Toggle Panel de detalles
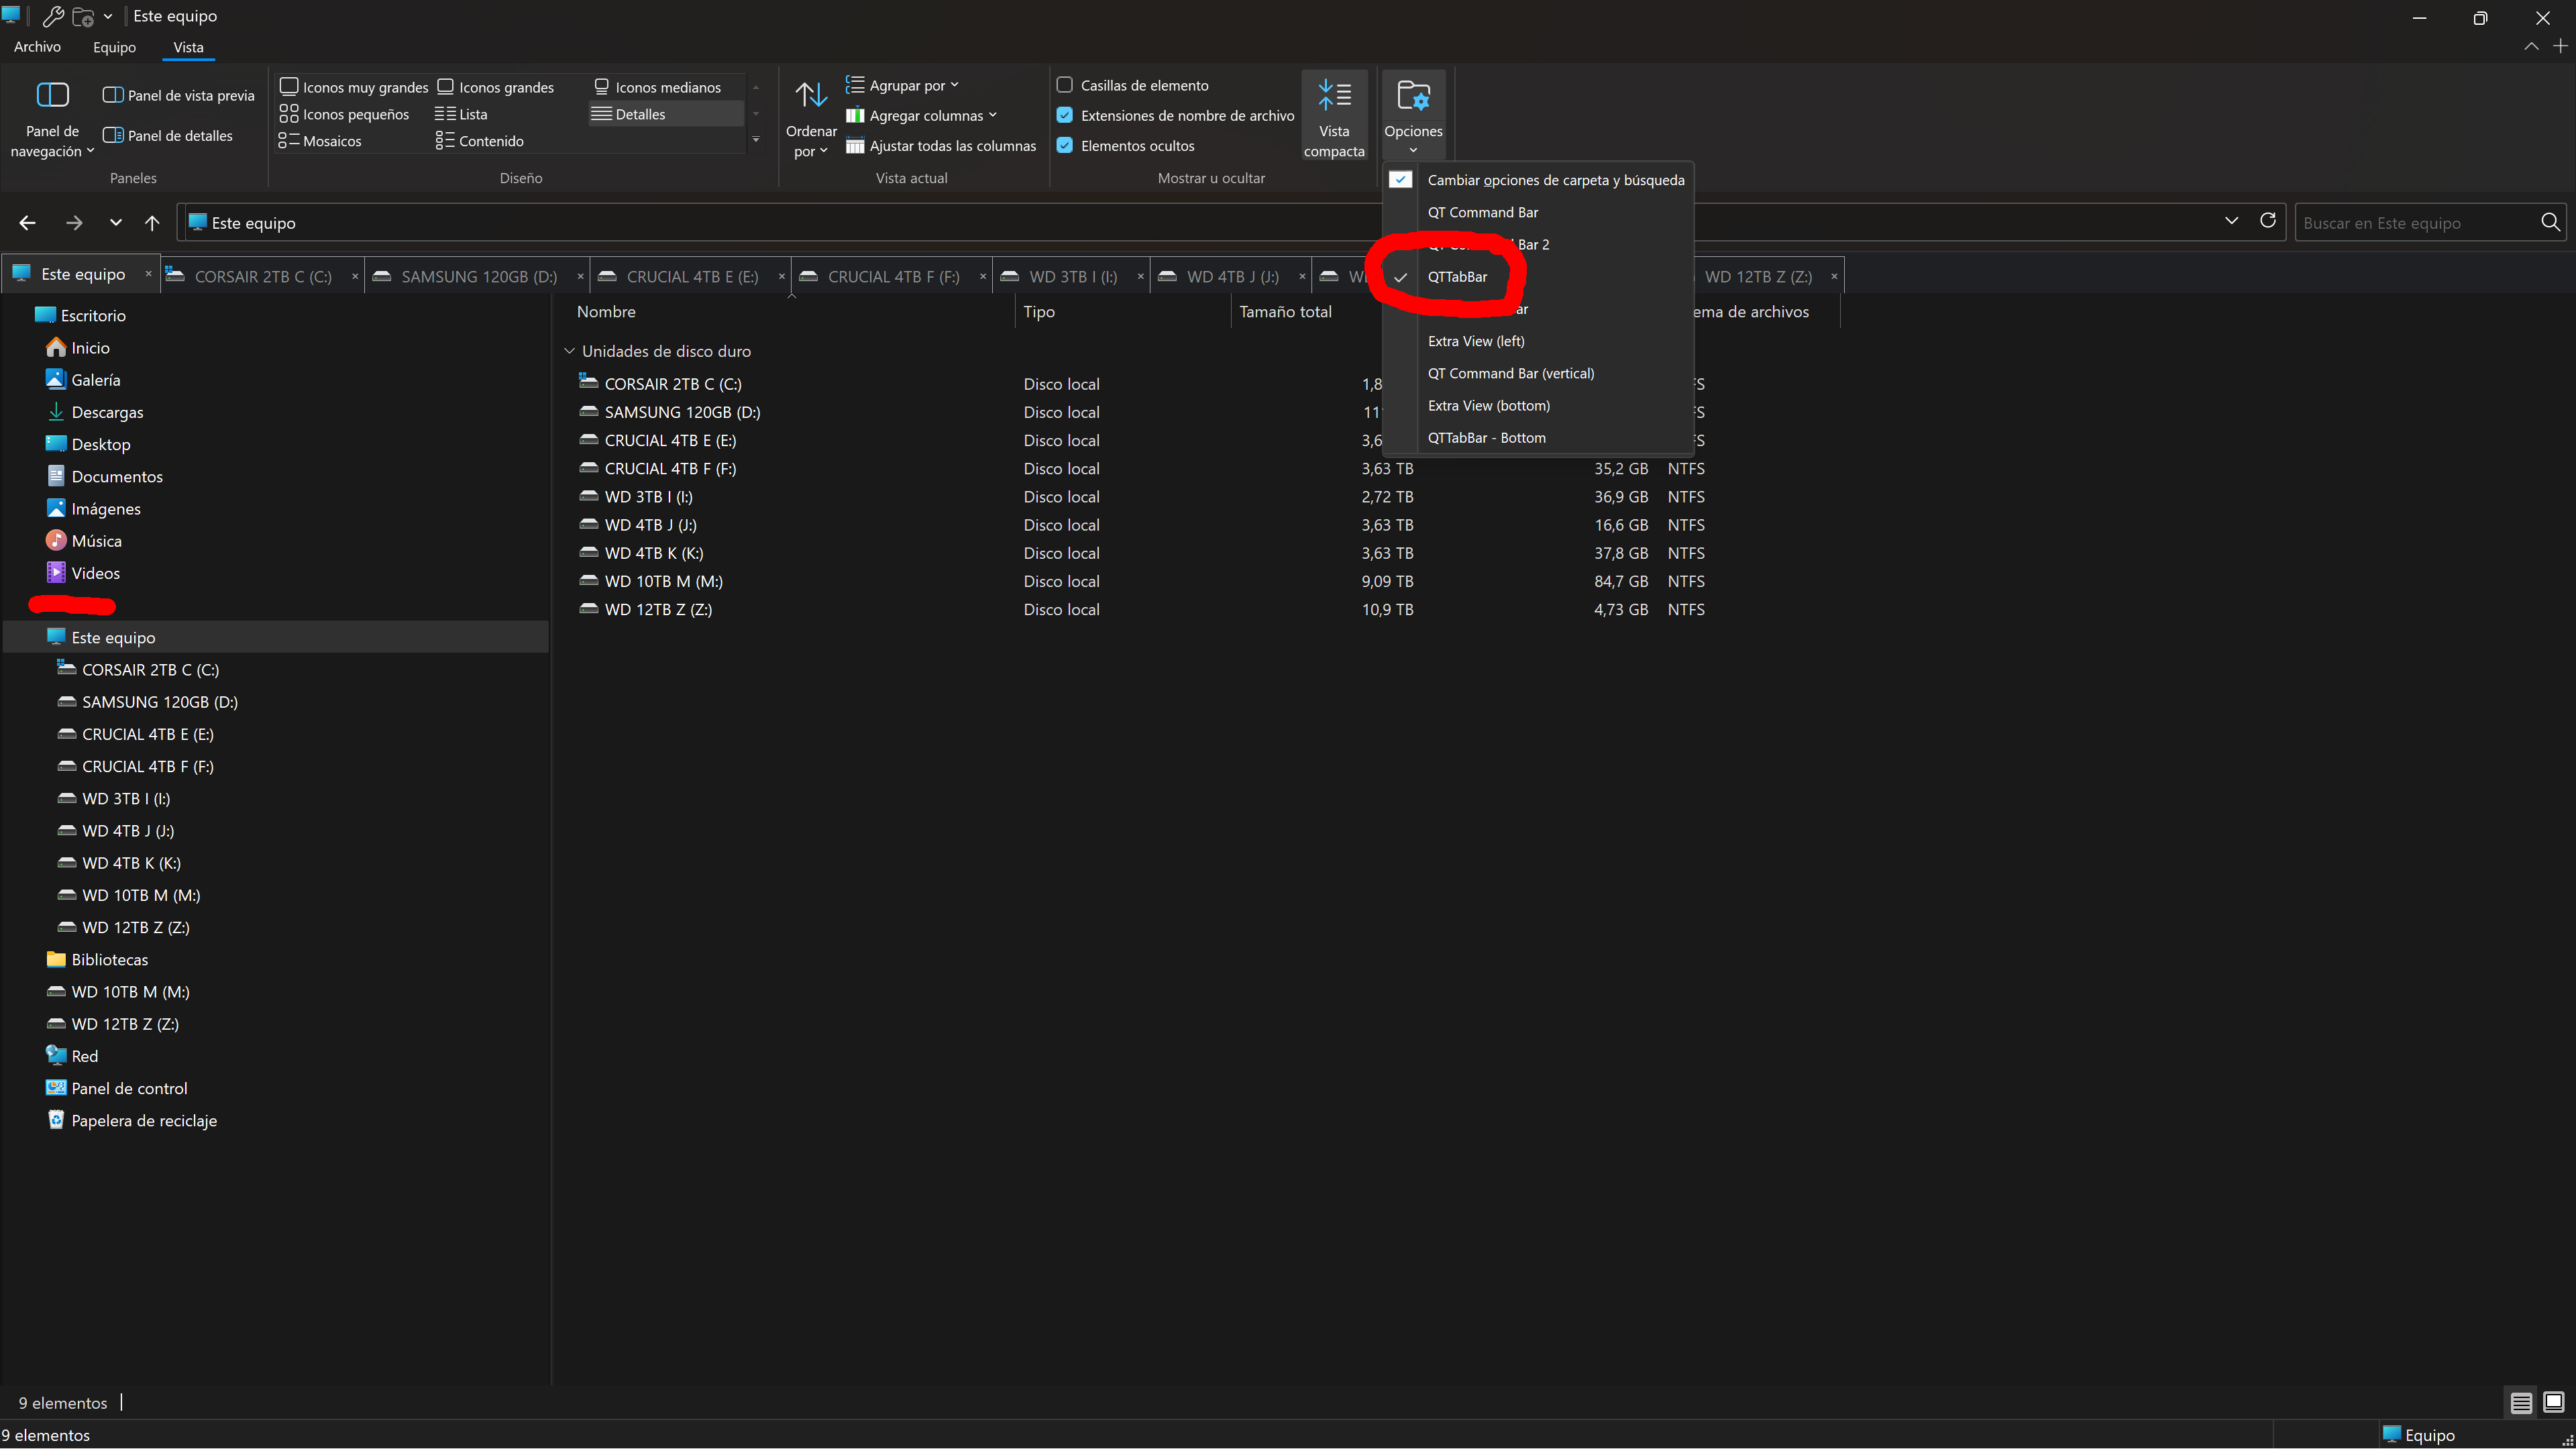The width and height of the screenshot is (2576, 1449). (x=168, y=135)
